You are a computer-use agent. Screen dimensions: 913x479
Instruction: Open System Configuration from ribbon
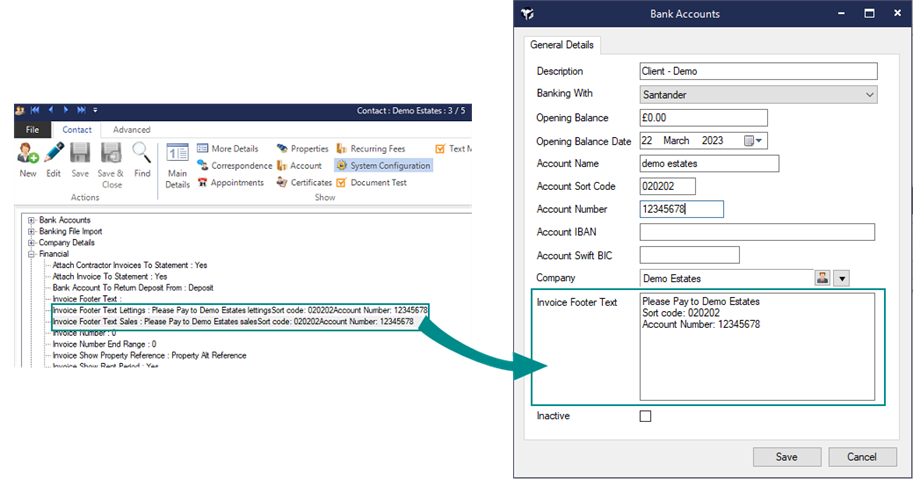click(383, 166)
